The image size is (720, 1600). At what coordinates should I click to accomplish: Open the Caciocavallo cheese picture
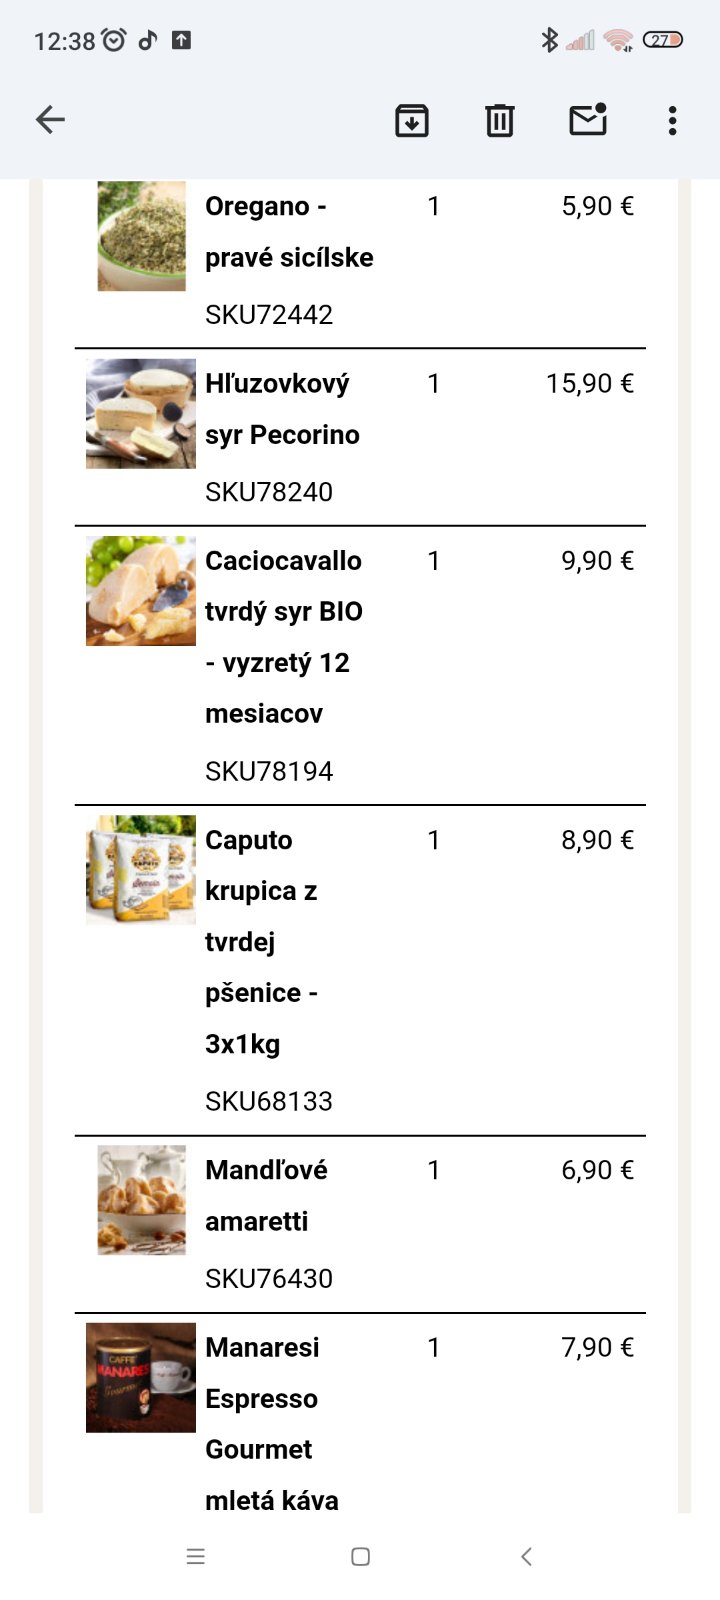pyautogui.click(x=141, y=590)
